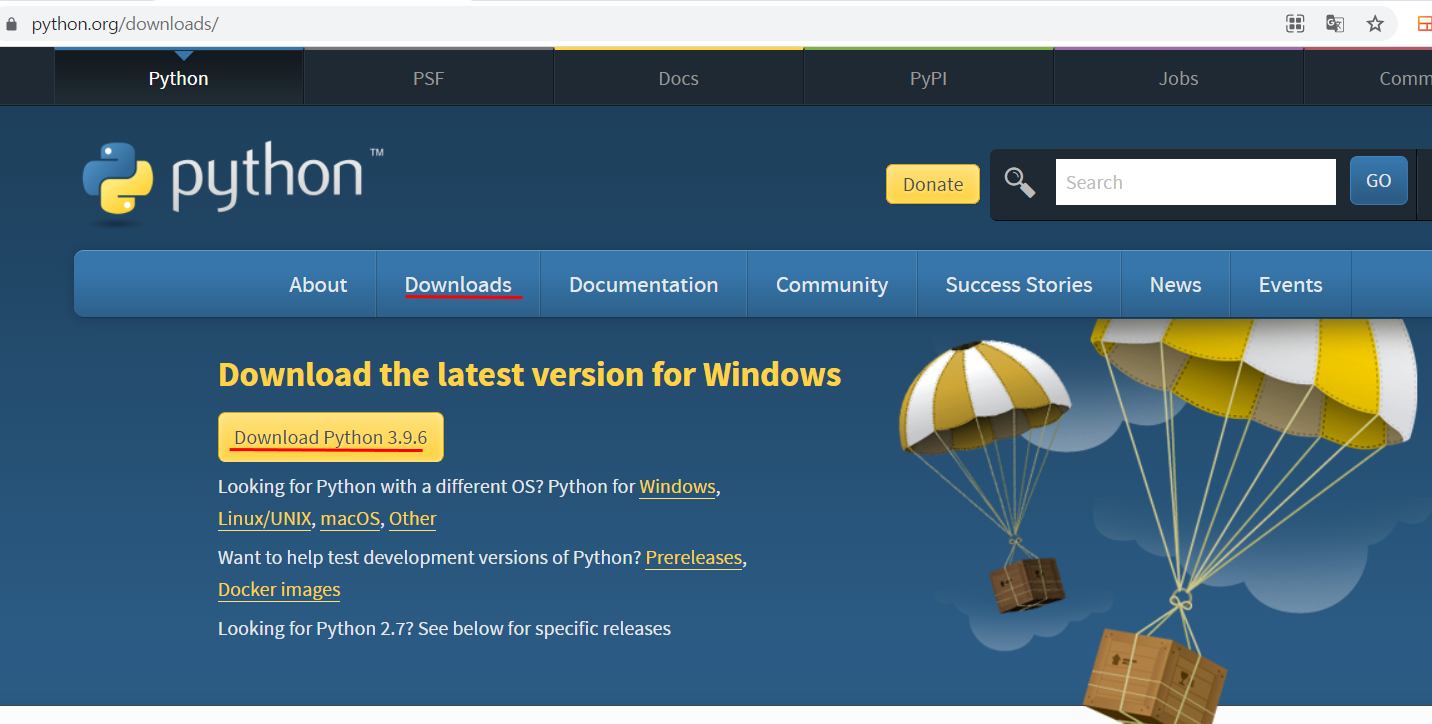This screenshot has height=724, width=1432.
Task: Open the Docker images link
Action: coord(279,590)
